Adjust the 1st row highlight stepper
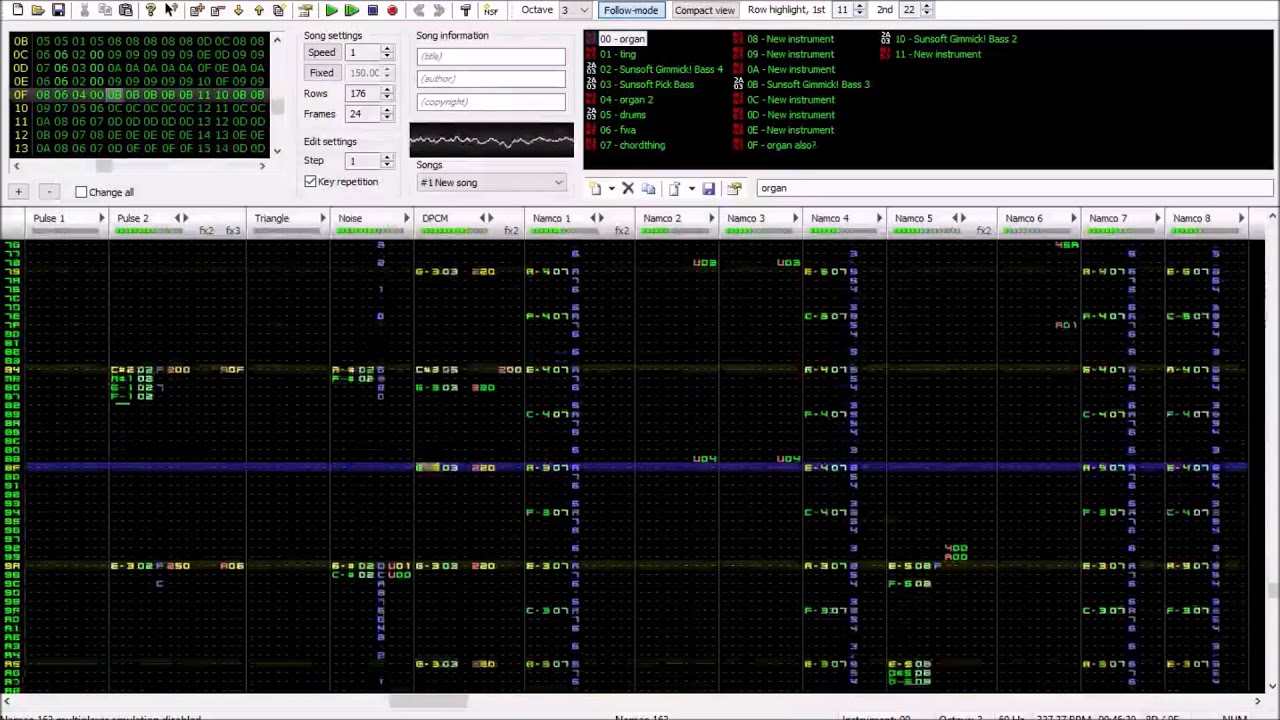 859,10
